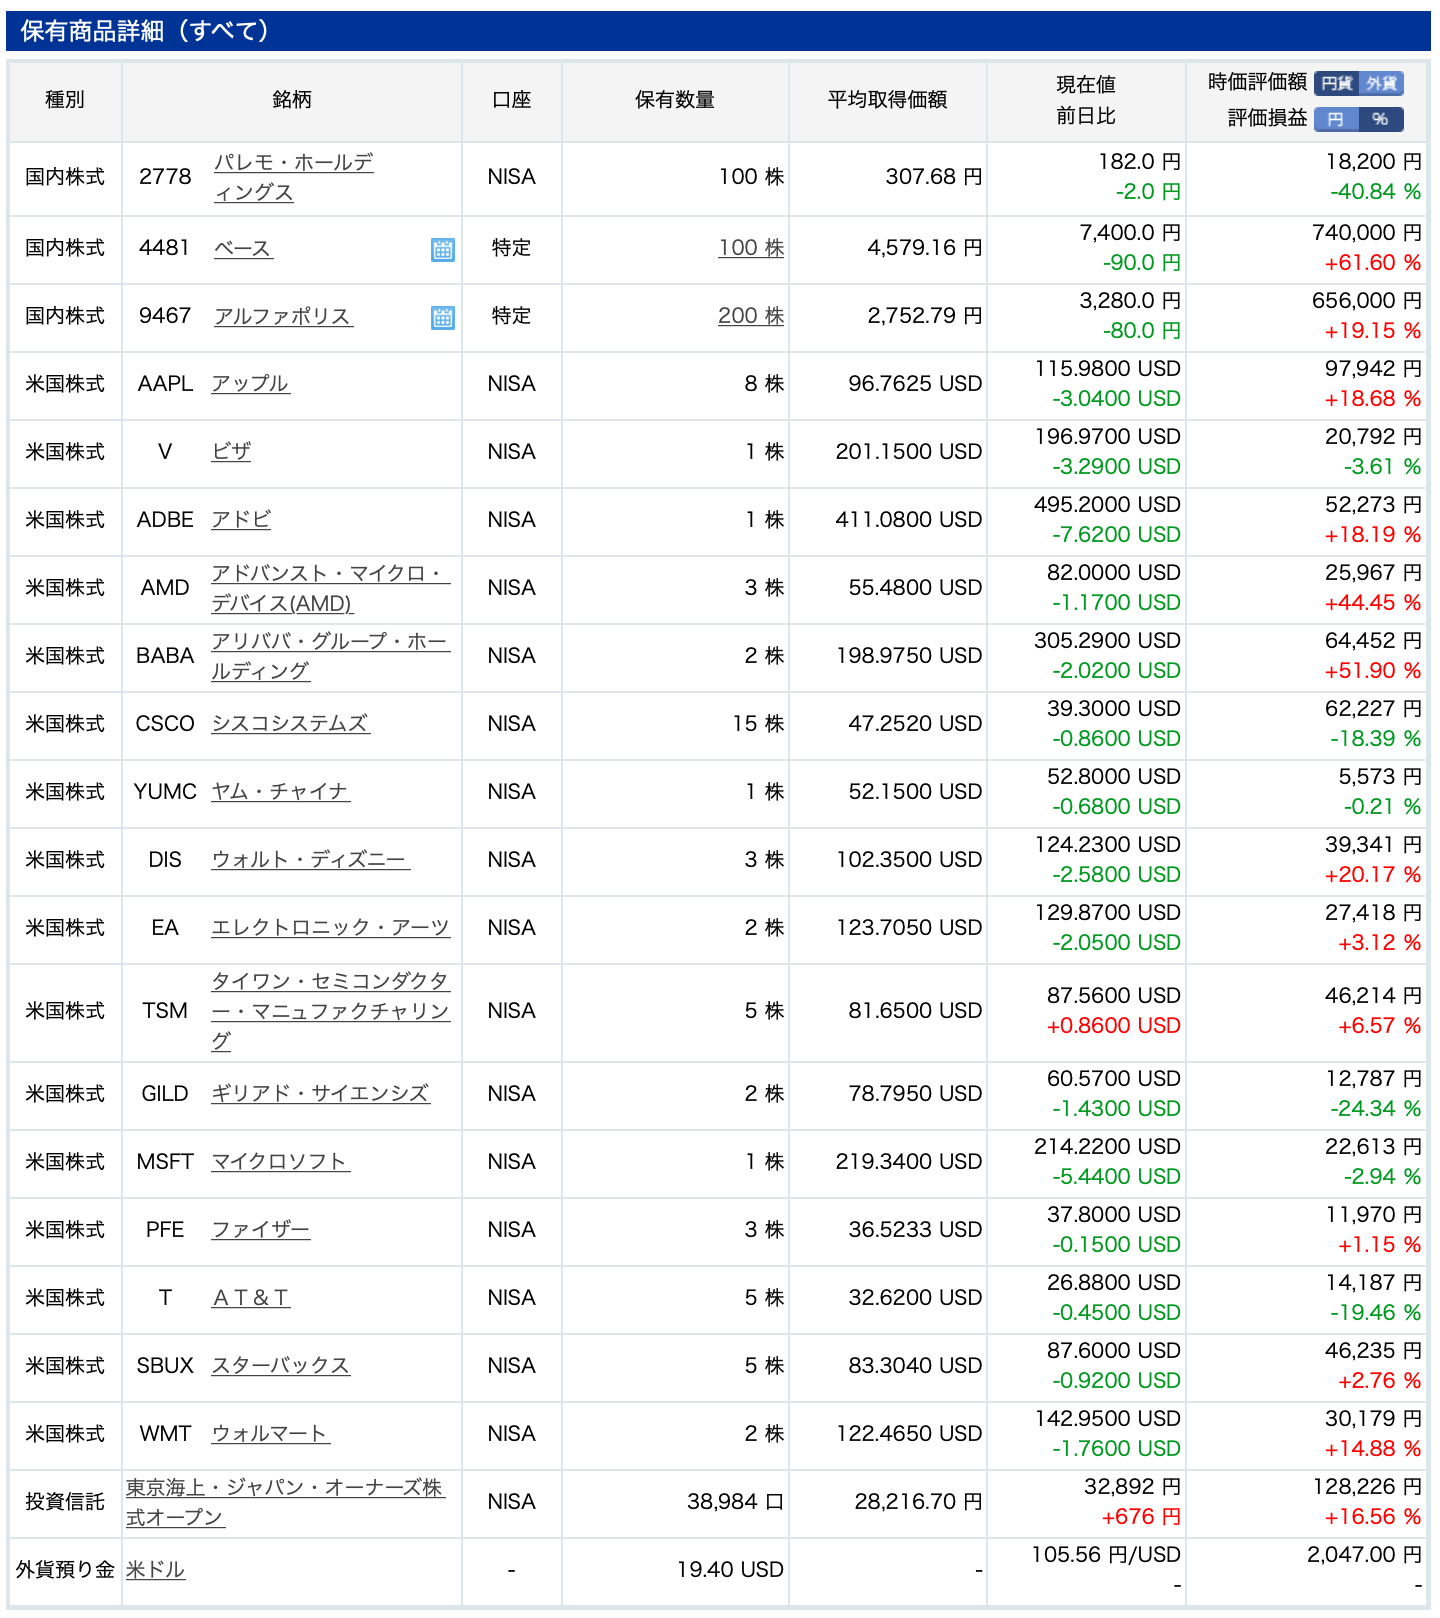Click the 外貨預り金 type cell
This screenshot has height=1618, width=1440.
pyautogui.click(x=65, y=1570)
